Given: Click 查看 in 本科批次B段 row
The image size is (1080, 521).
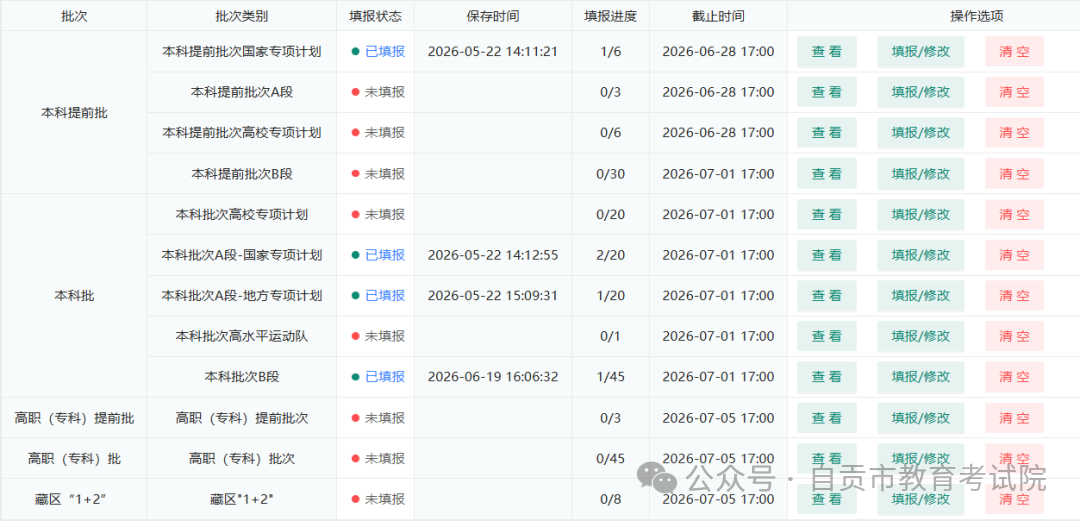Looking at the screenshot, I should click(x=827, y=377).
